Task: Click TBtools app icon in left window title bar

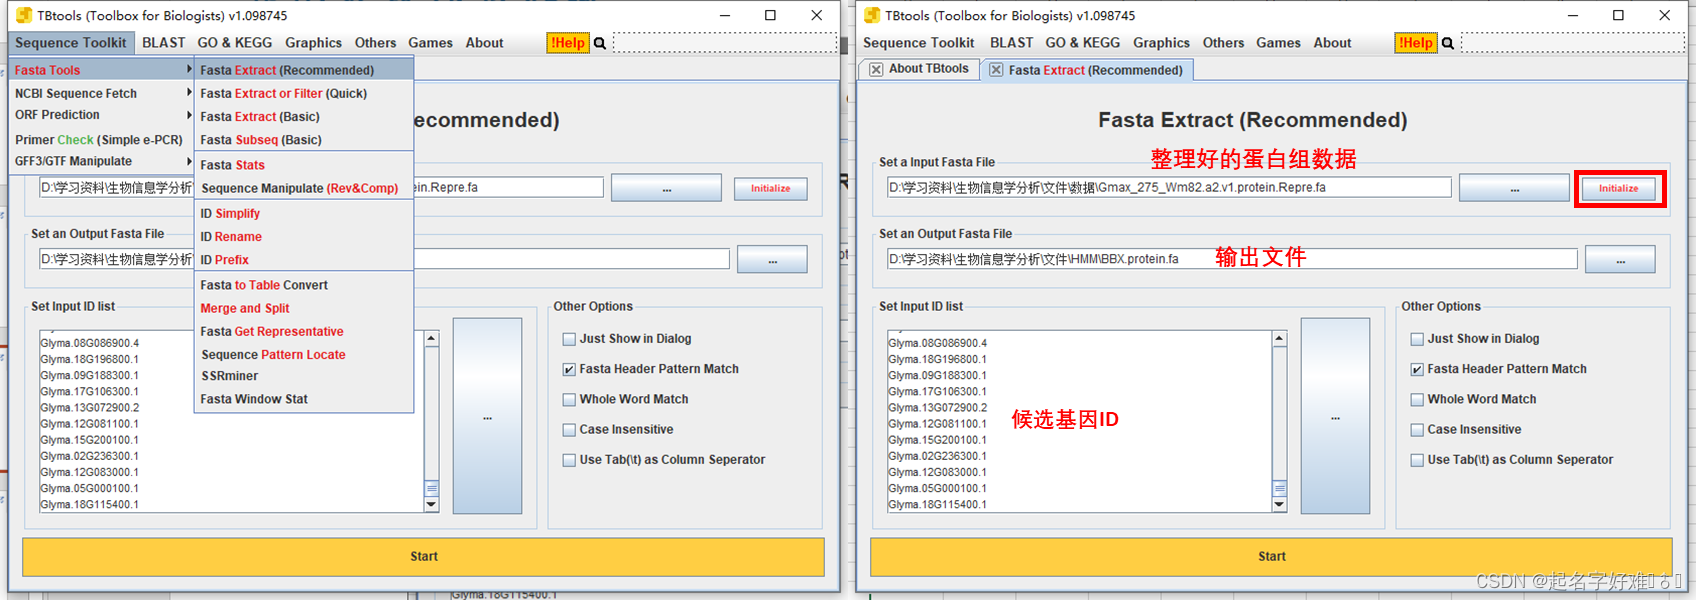Action: [x=23, y=15]
